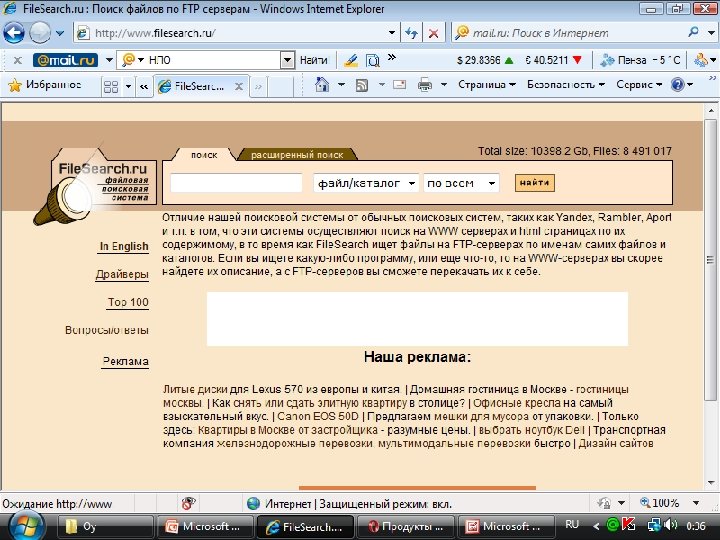Close the mail.ru toolbar with X

[x=17, y=60]
